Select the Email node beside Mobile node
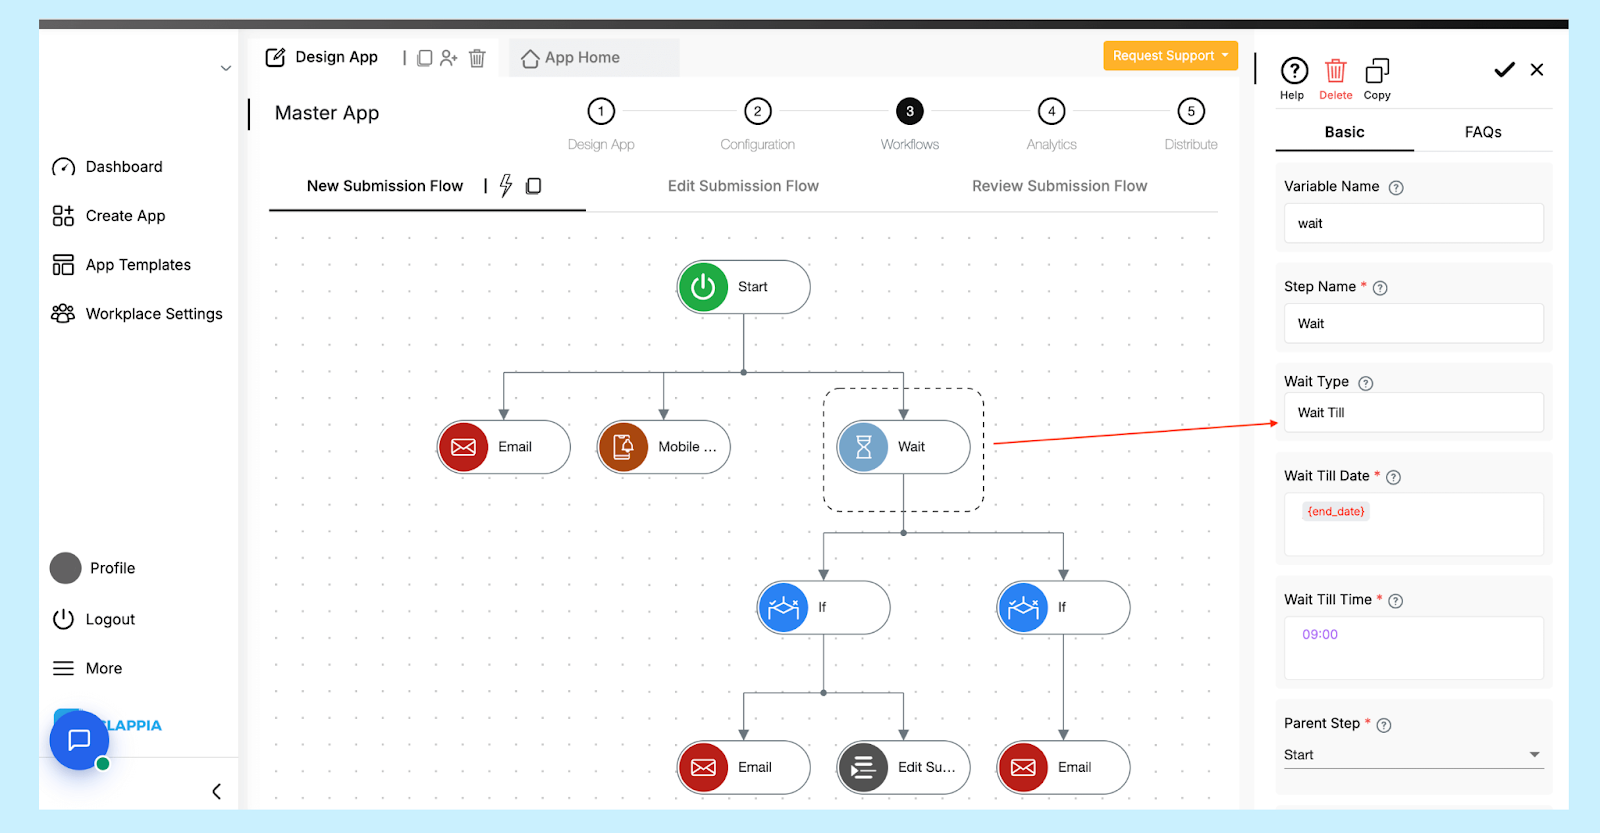This screenshot has height=833, width=1600. (x=503, y=447)
